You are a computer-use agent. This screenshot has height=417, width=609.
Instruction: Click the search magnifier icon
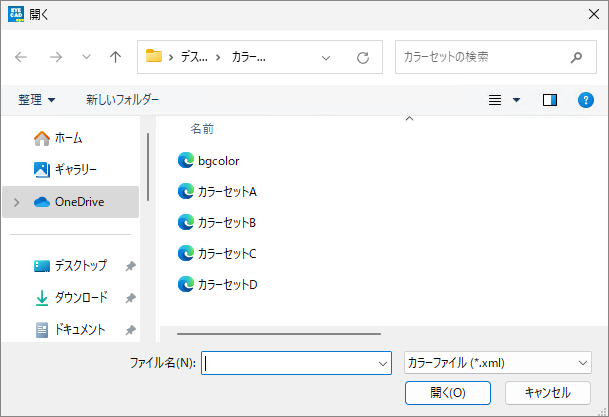click(576, 57)
